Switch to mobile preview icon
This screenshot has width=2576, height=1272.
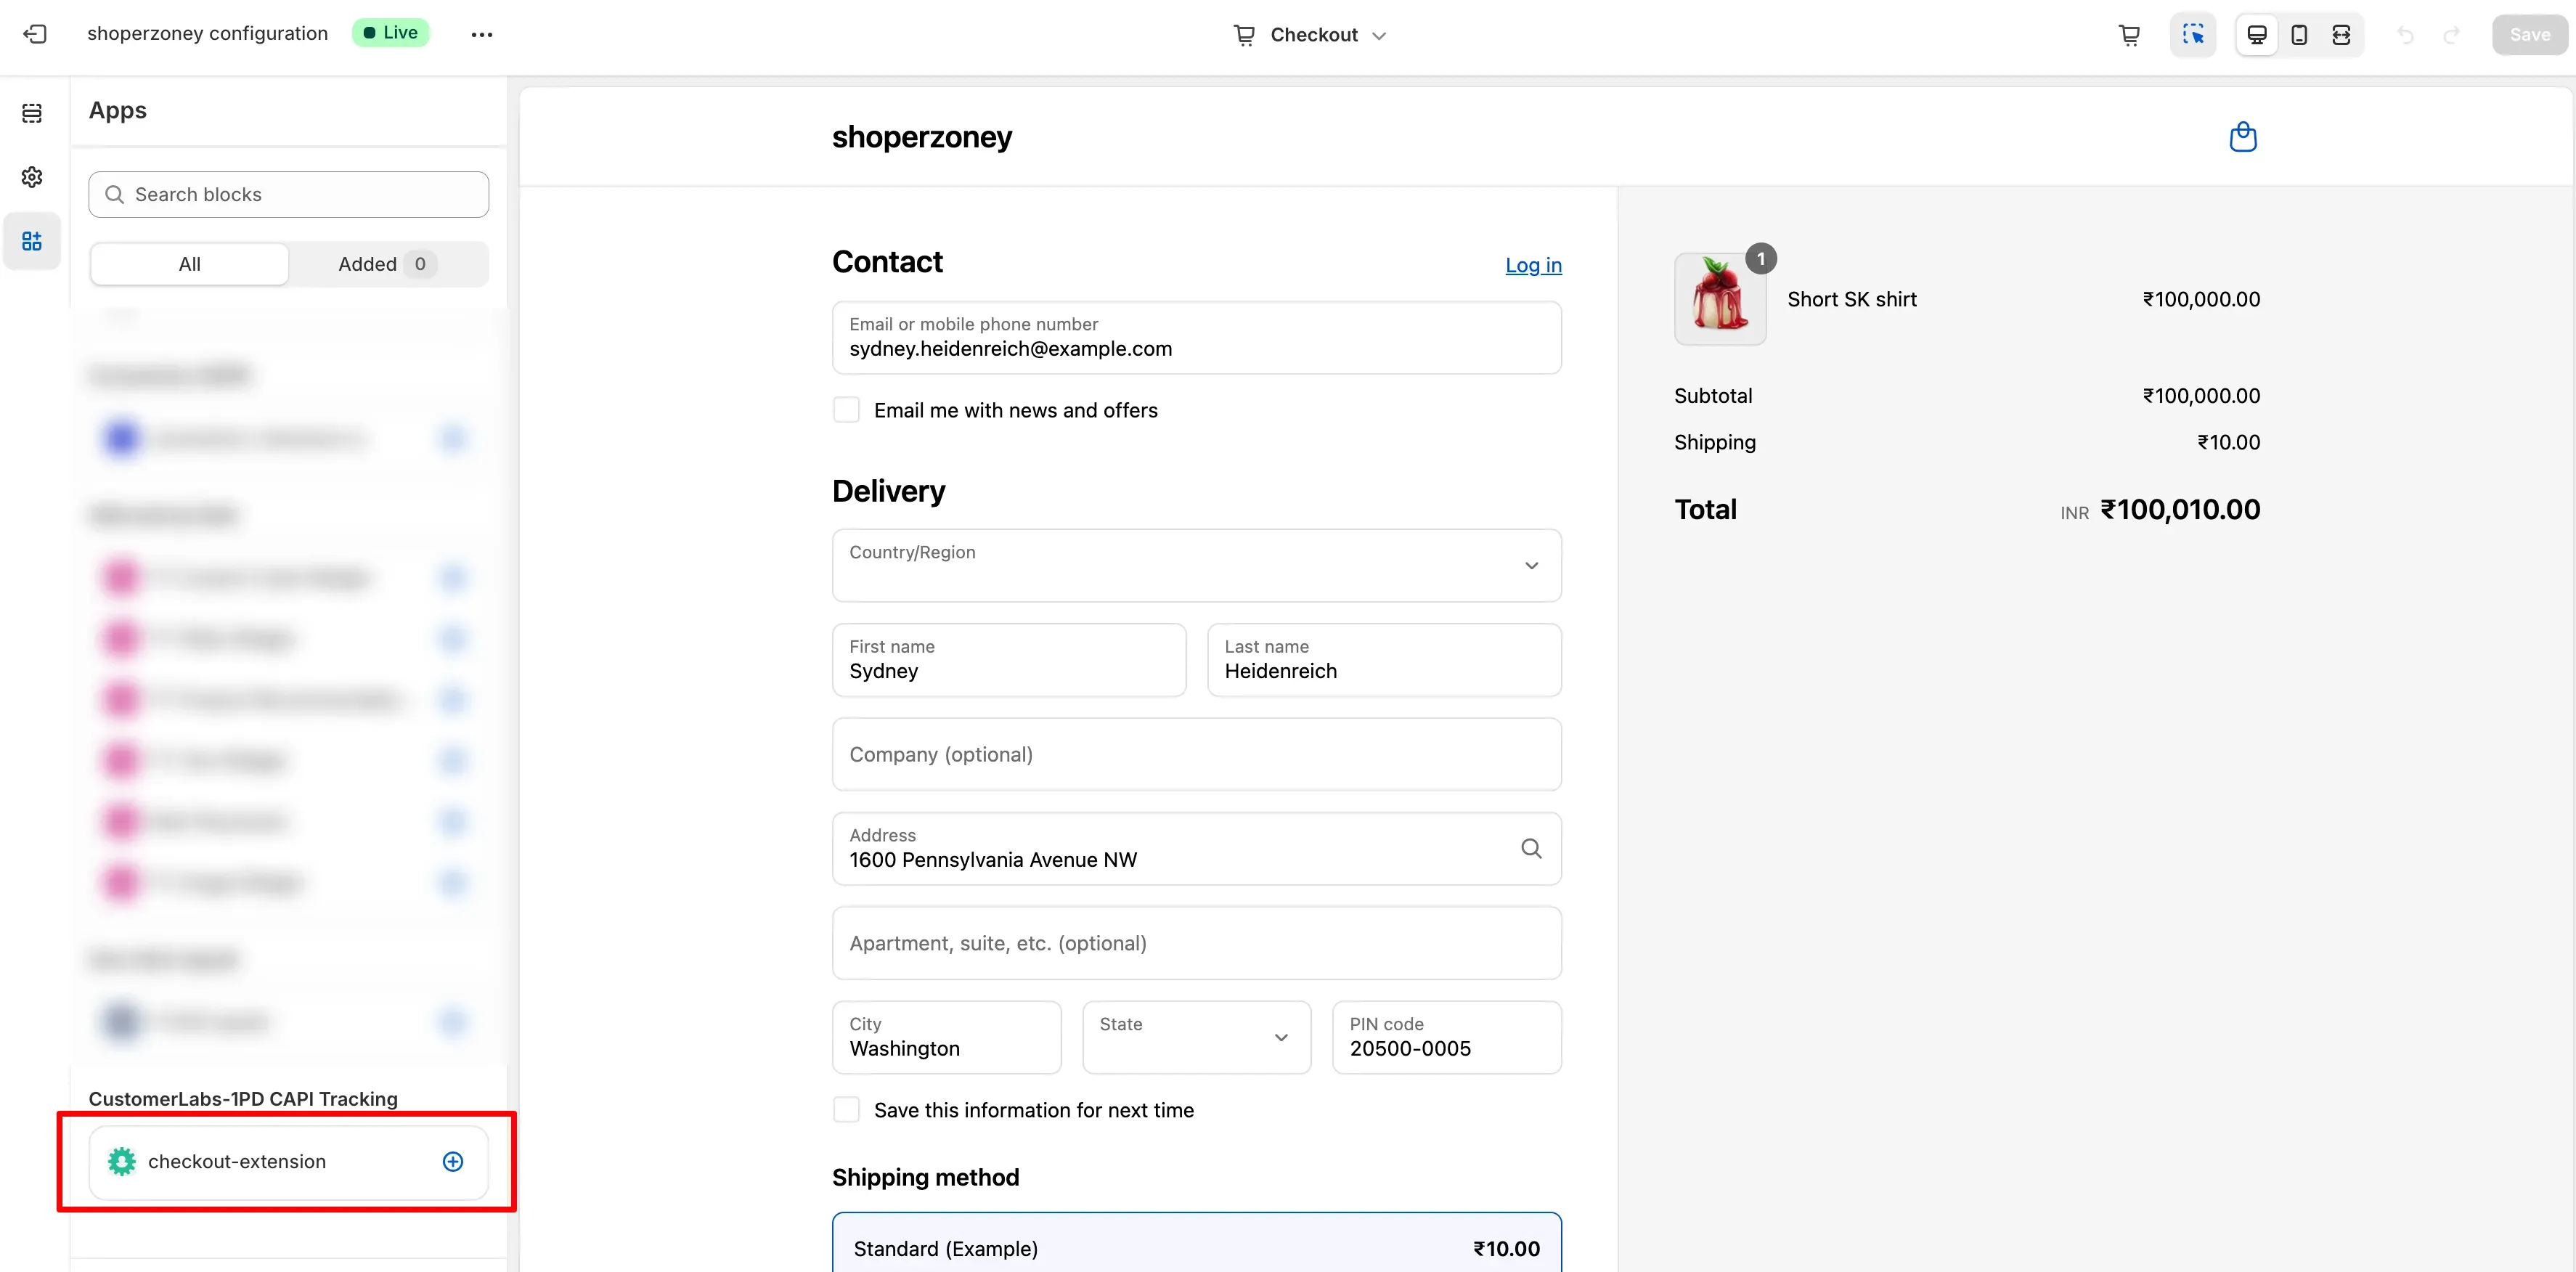[2299, 35]
